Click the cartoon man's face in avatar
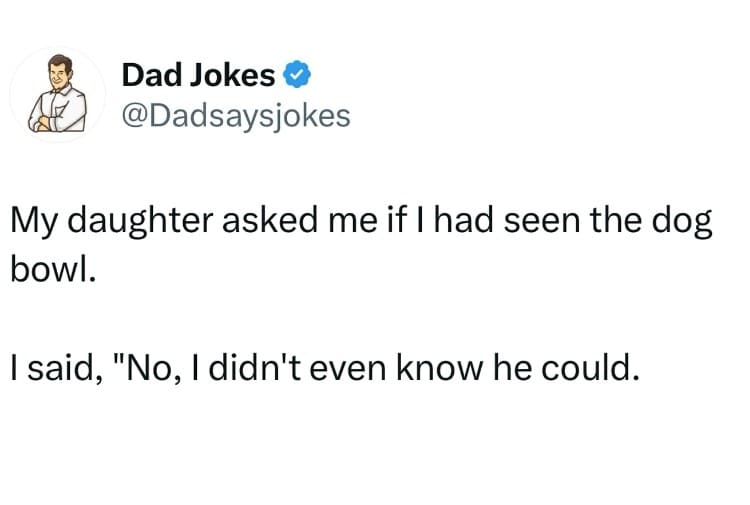750x505 pixels. coord(61,73)
